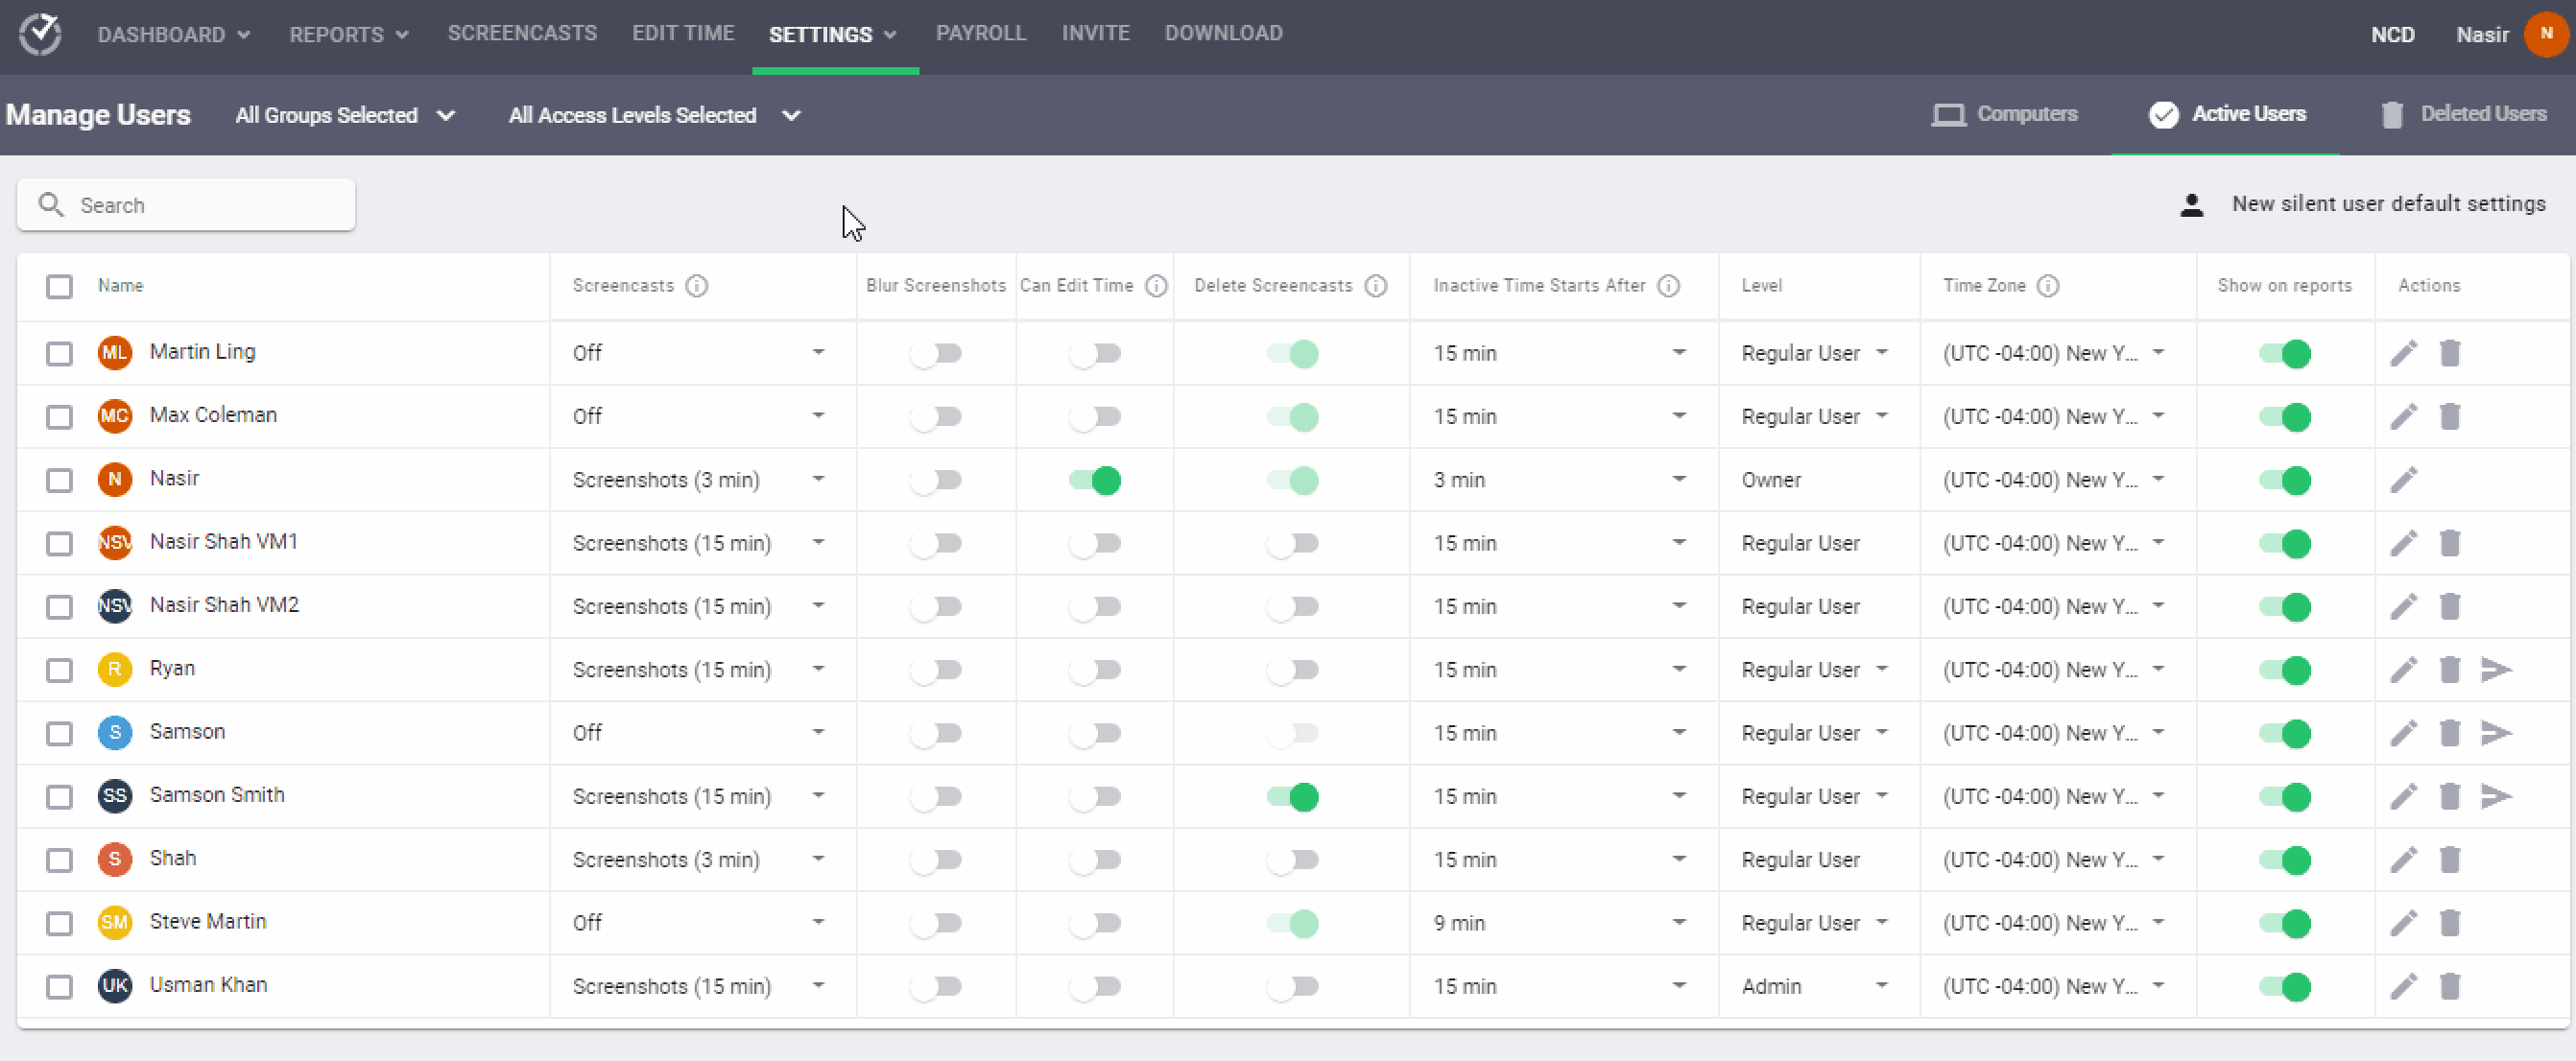Screen dimensions: 2576x1061
Task: Click the Time Zone column info icon
Action: point(2048,286)
